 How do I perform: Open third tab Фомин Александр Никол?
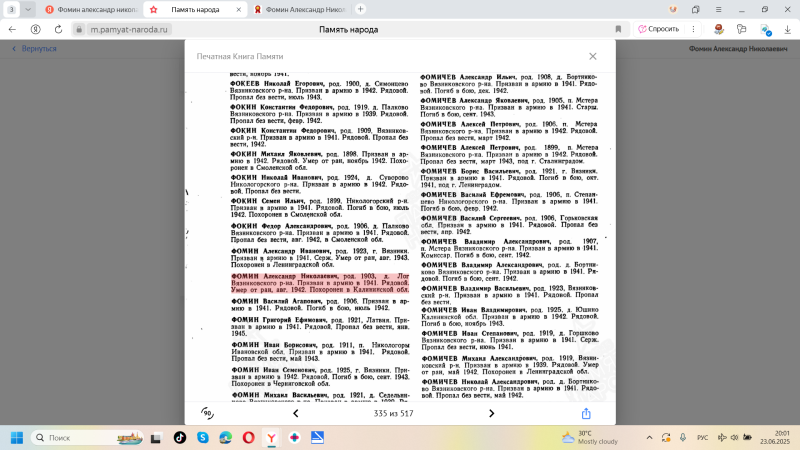click(300, 9)
